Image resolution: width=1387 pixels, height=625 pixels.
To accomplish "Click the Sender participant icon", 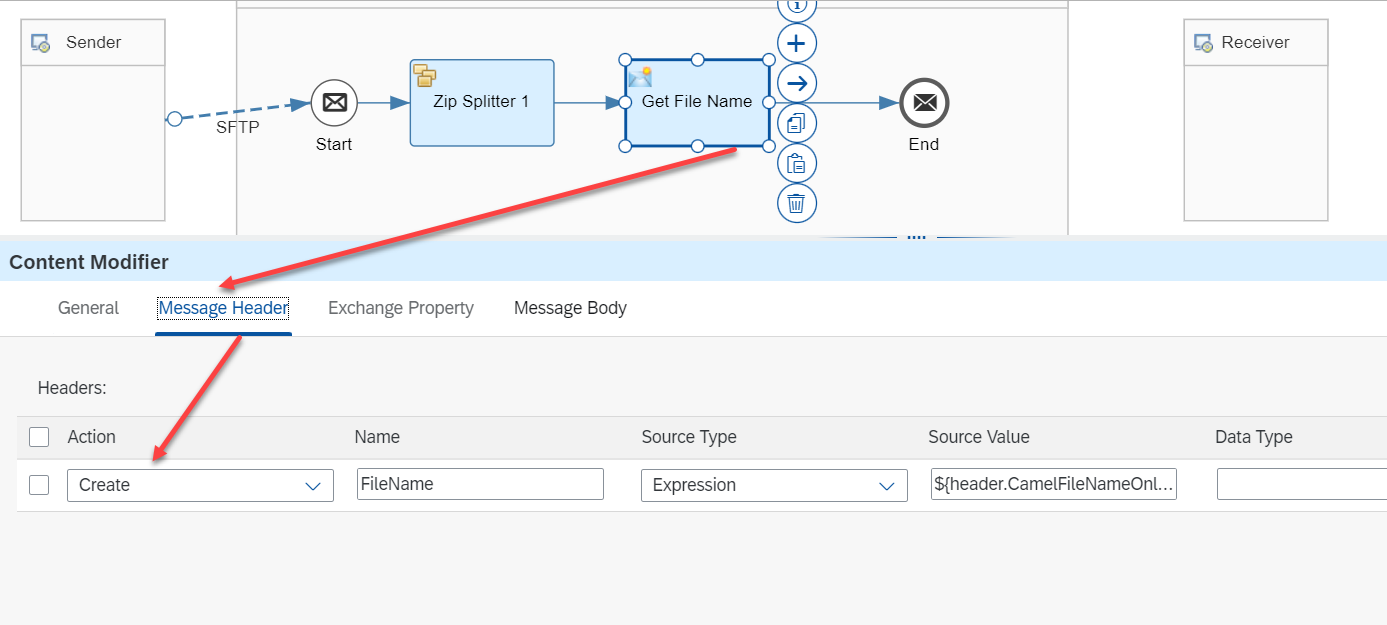I will point(42,42).
